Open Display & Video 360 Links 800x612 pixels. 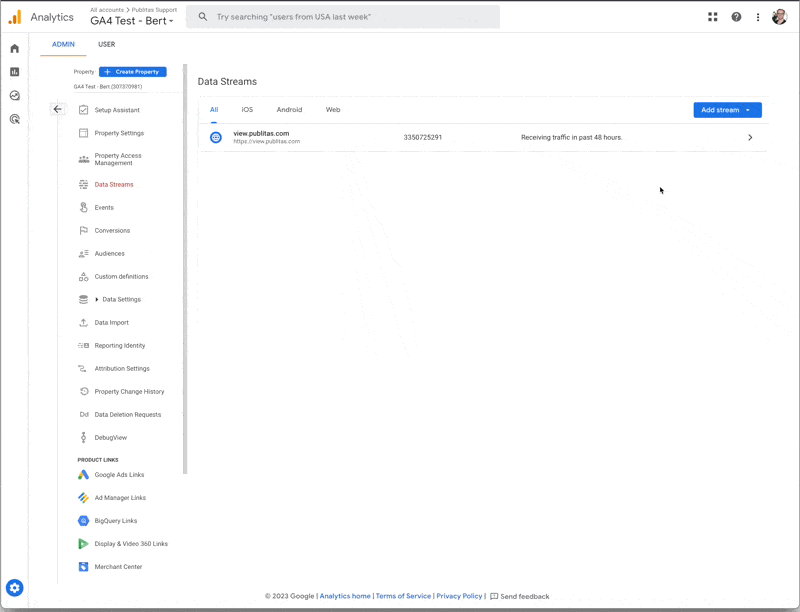pyautogui.click(x=131, y=544)
